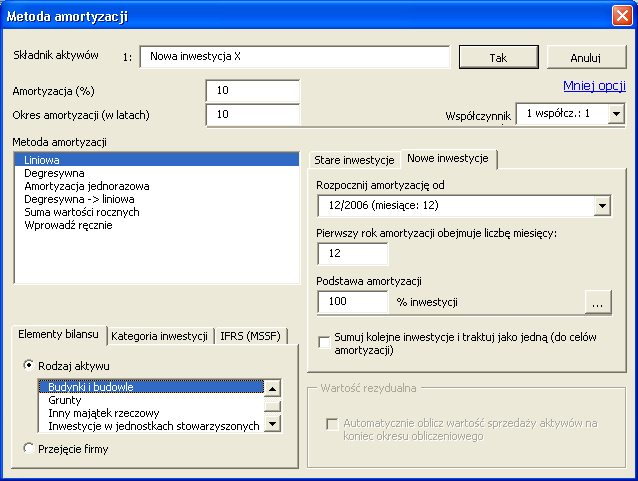638x481 pixels.
Task: Select Inny majątek rzeczowy asset type
Action: click(x=151, y=413)
